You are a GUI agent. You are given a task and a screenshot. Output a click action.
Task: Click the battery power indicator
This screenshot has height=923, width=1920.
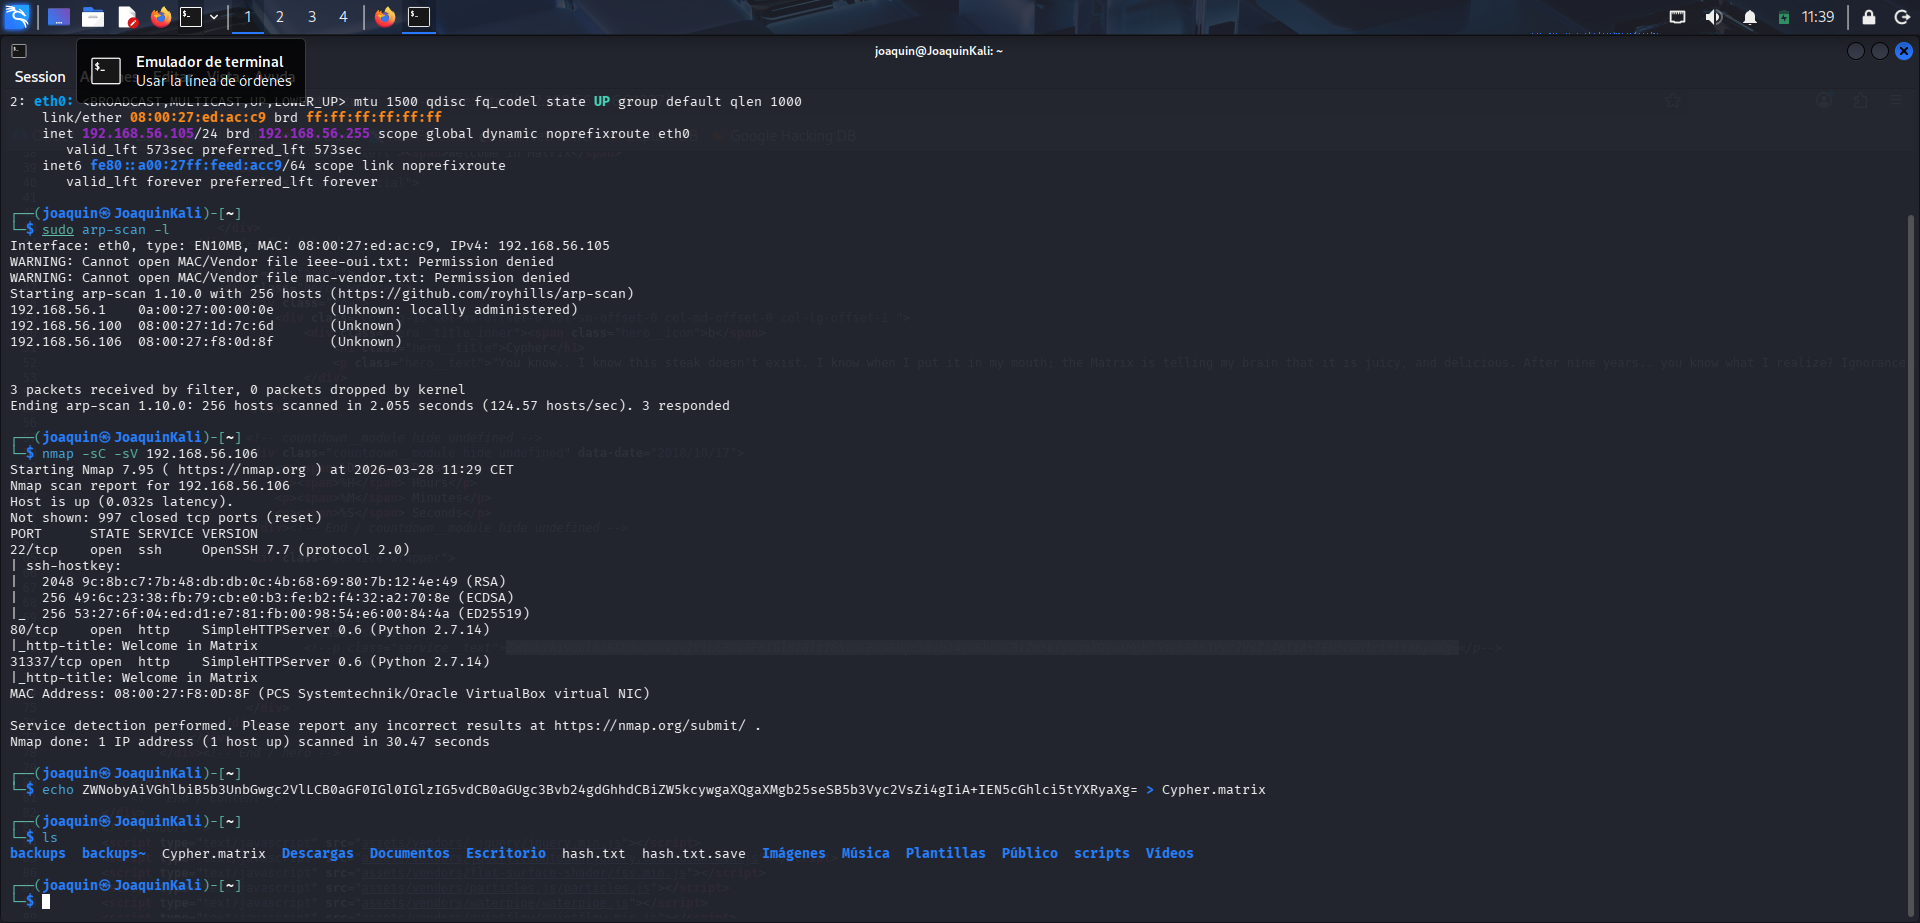[1783, 17]
